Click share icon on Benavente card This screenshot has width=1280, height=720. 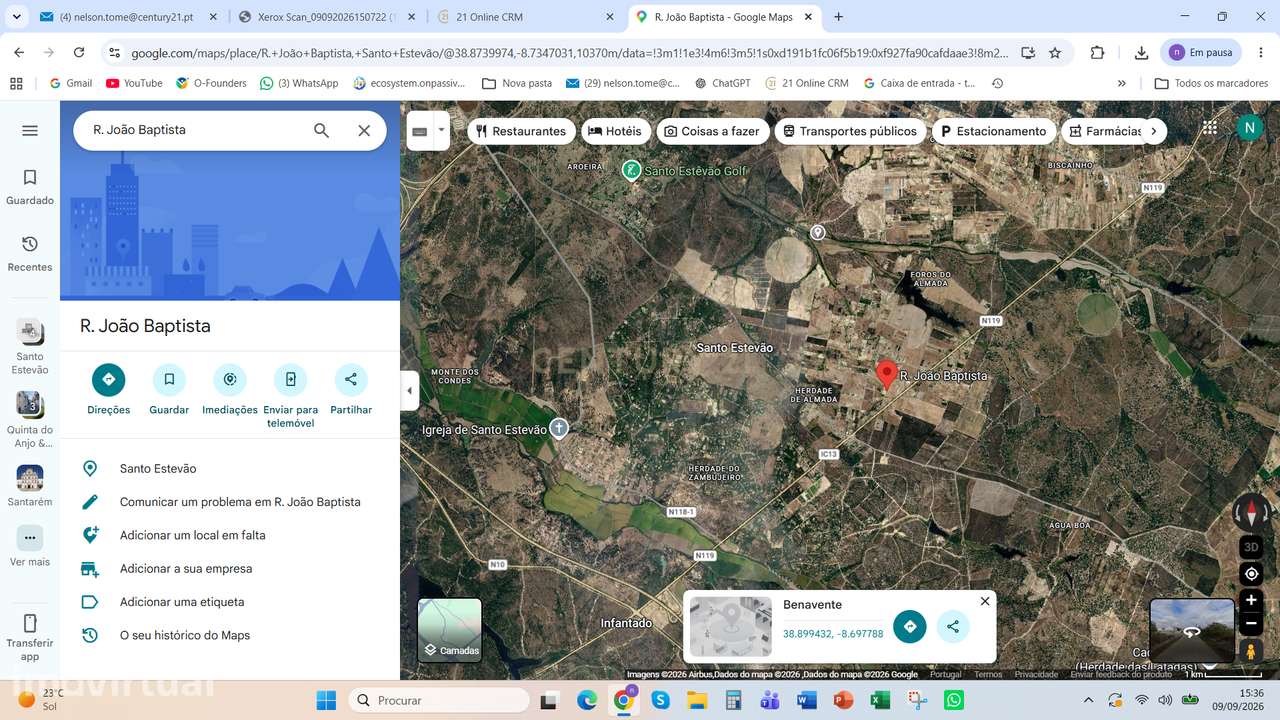click(953, 627)
